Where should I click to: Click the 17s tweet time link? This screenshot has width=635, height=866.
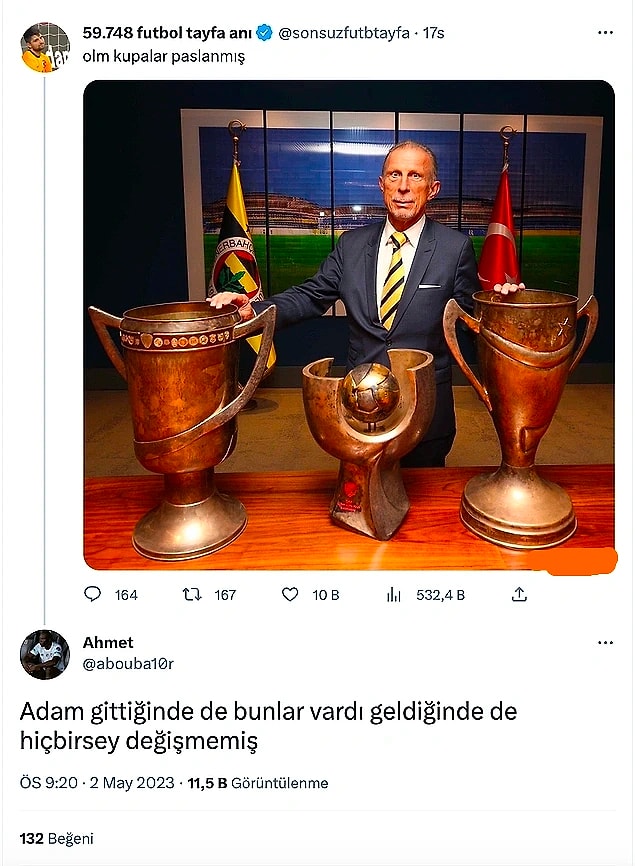point(433,33)
